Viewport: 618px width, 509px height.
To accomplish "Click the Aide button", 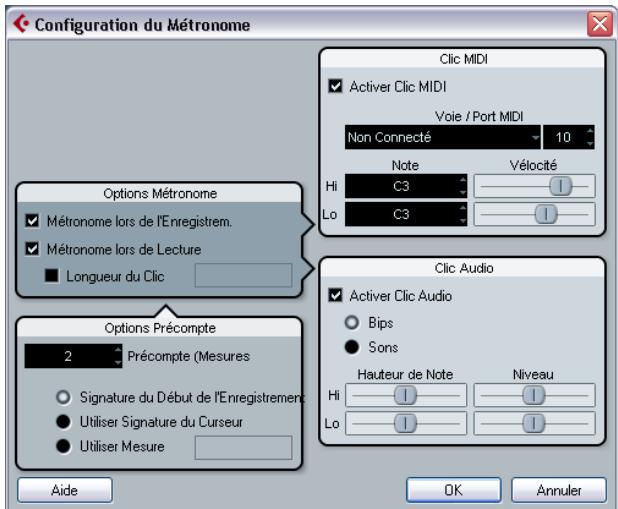I will point(65,490).
